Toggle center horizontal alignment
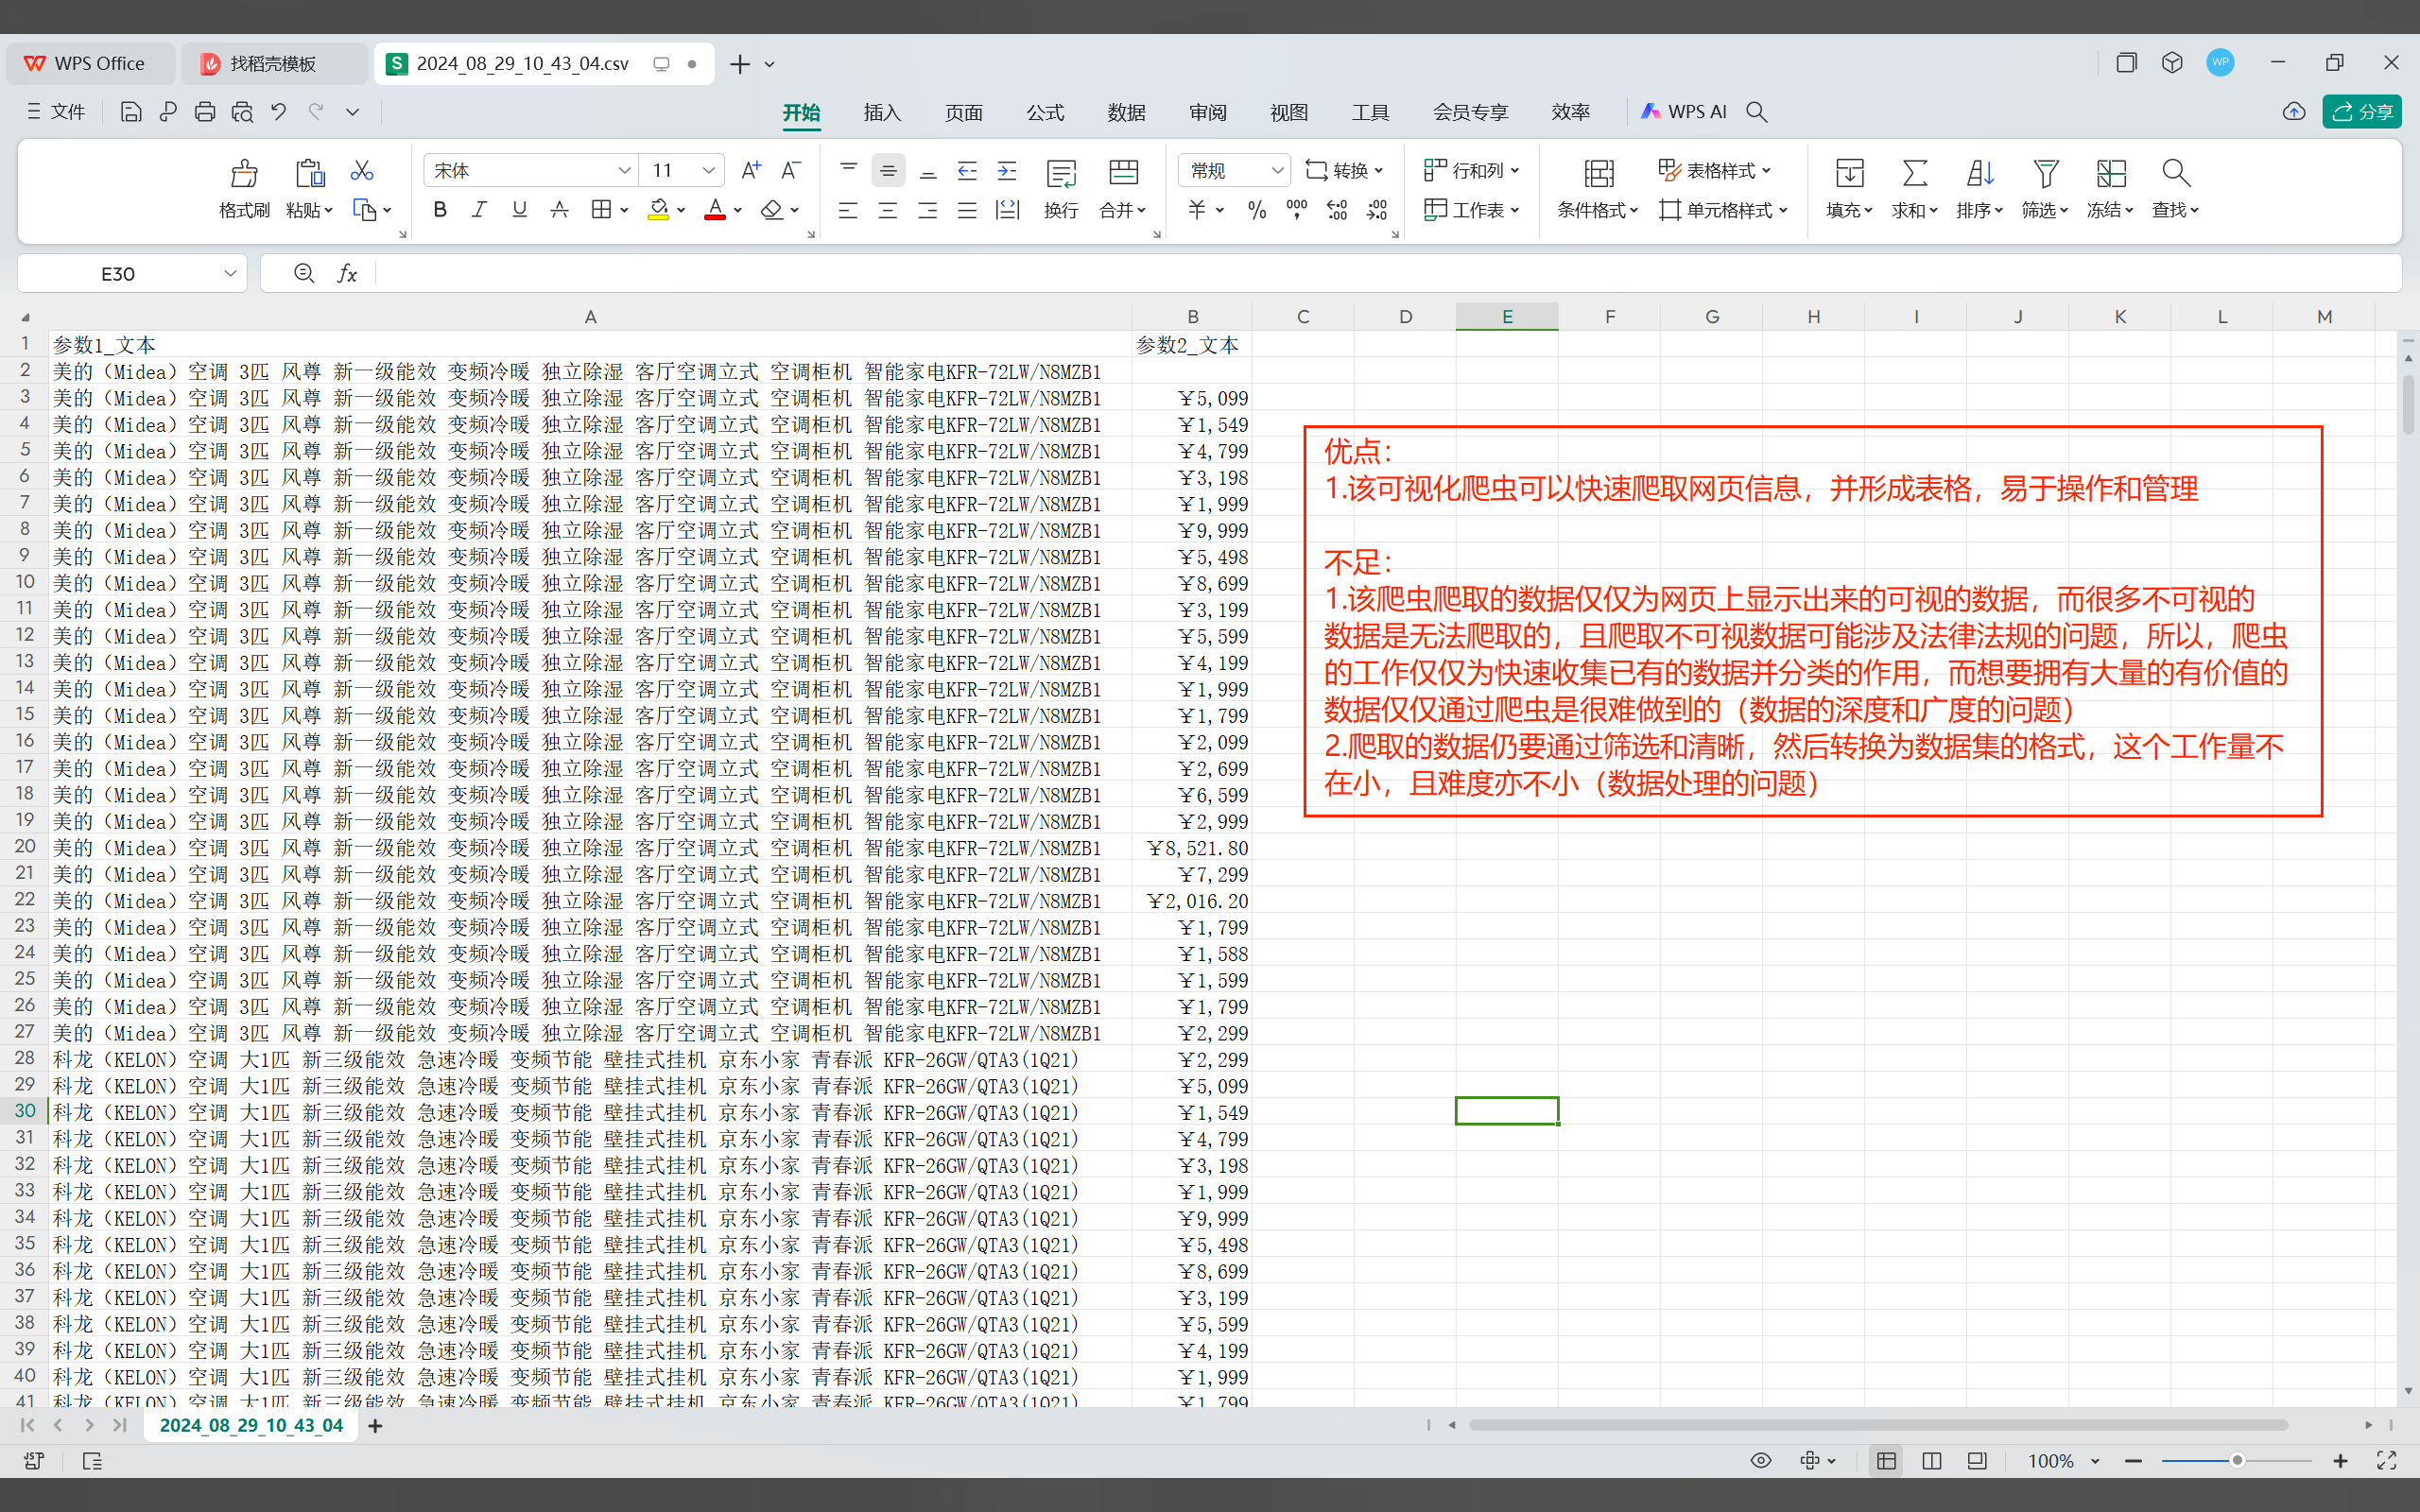Image resolution: width=2420 pixels, height=1512 pixels. pyautogui.click(x=887, y=210)
